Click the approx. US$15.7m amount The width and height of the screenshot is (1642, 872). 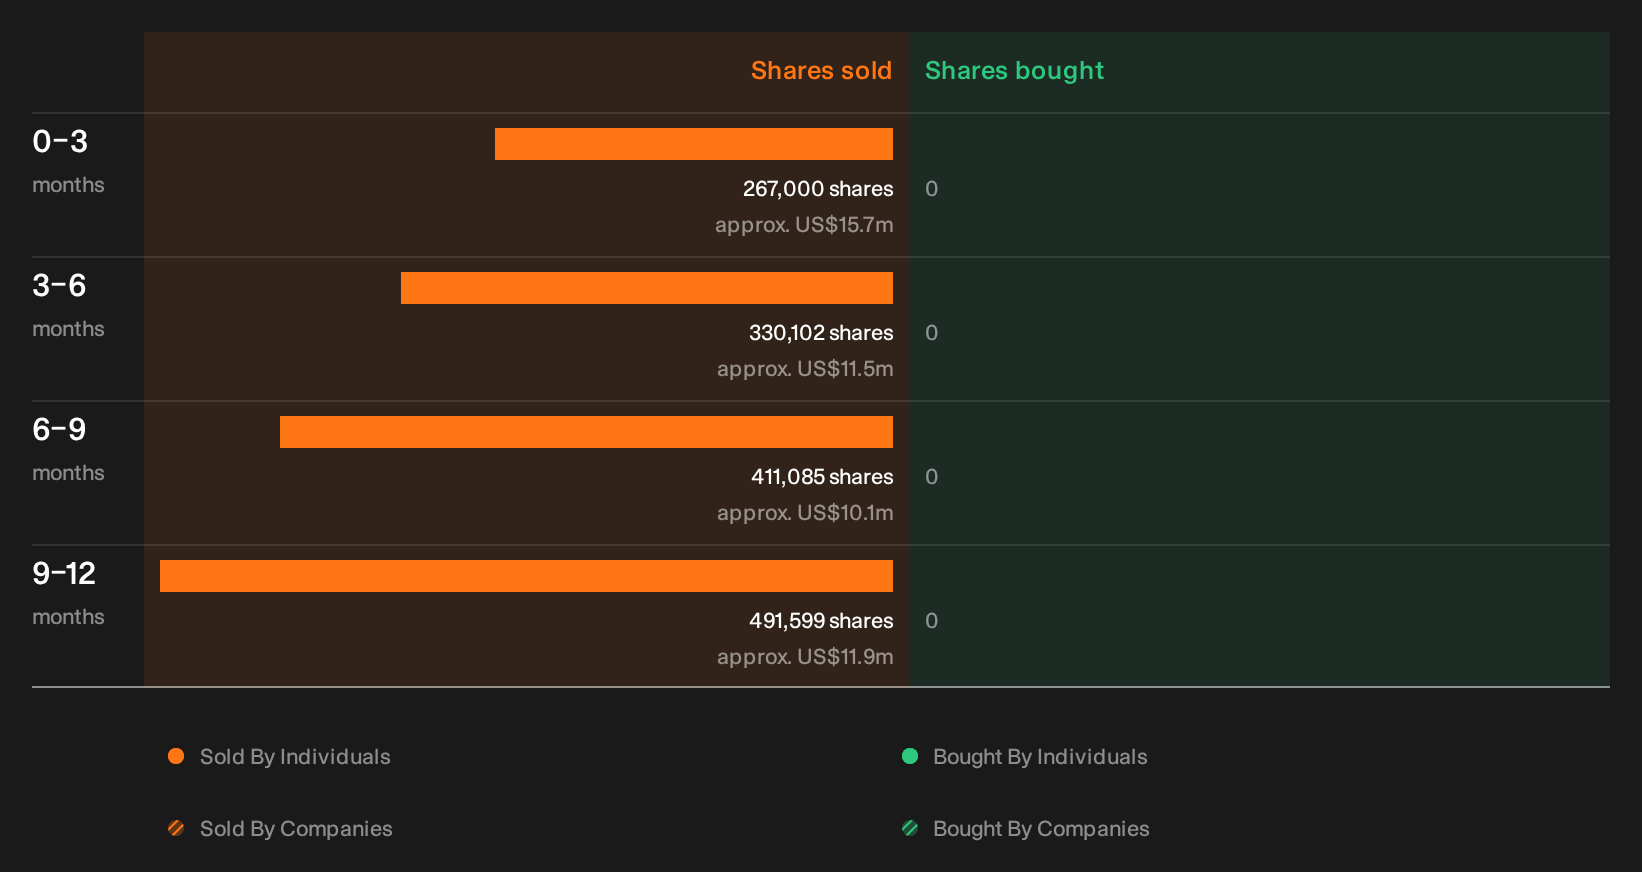[804, 225]
